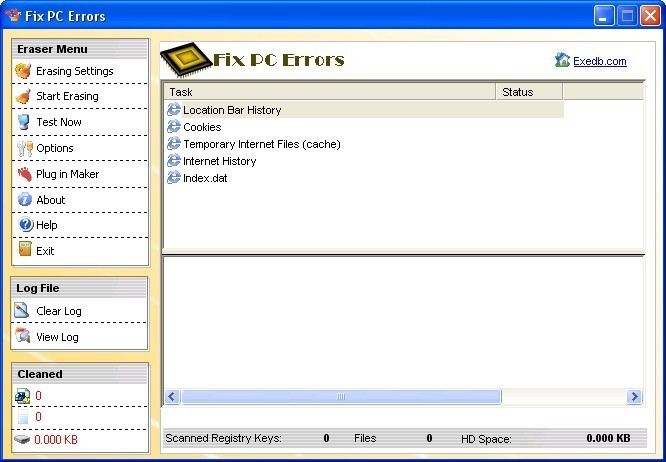Click the hard drive icon in Cleaned panel
The height and width of the screenshot is (462, 666).
(x=22, y=439)
